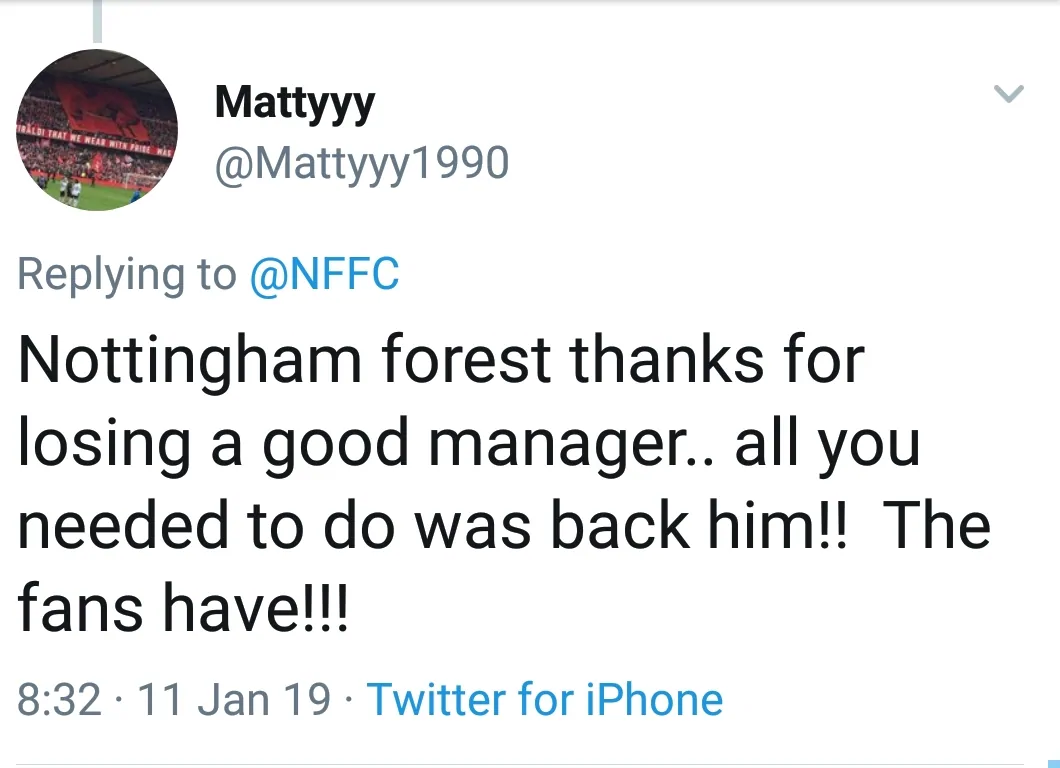Click the text "fans have!!!"

183,609
